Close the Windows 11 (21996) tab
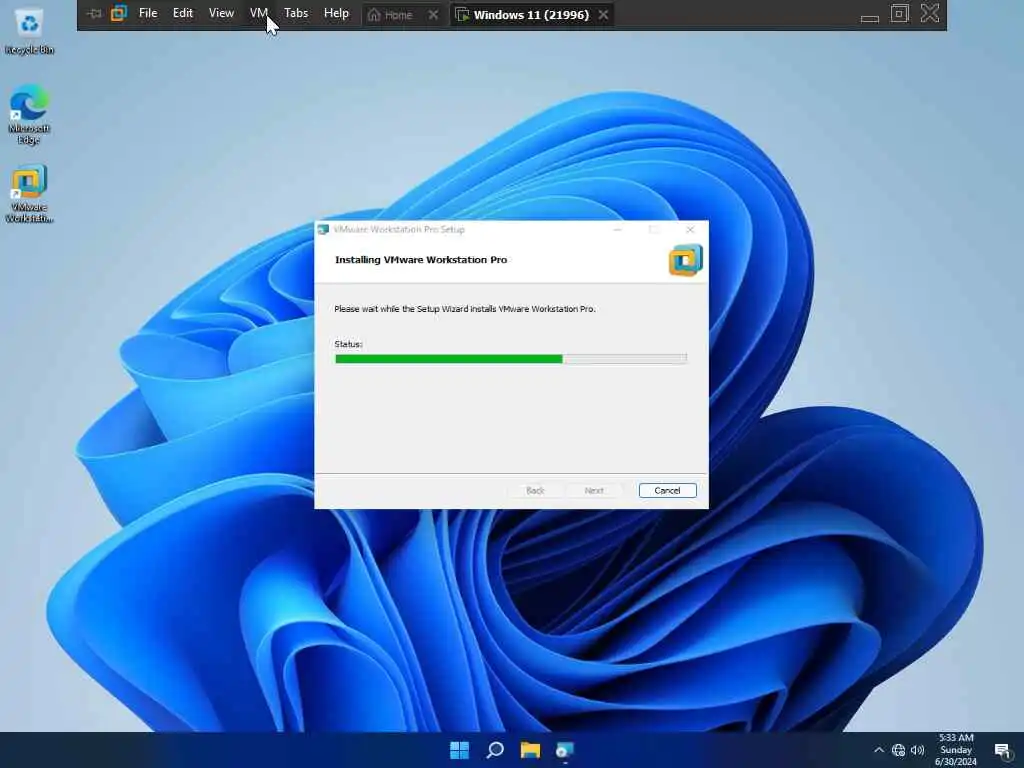This screenshot has width=1024, height=768. [603, 14]
